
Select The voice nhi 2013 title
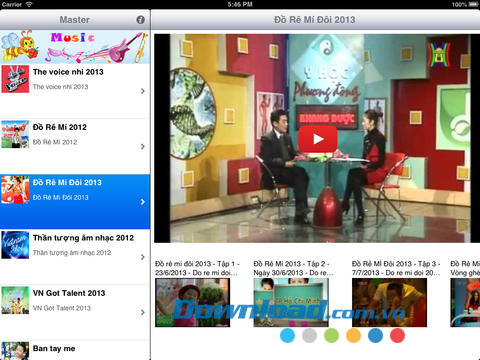click(68, 72)
